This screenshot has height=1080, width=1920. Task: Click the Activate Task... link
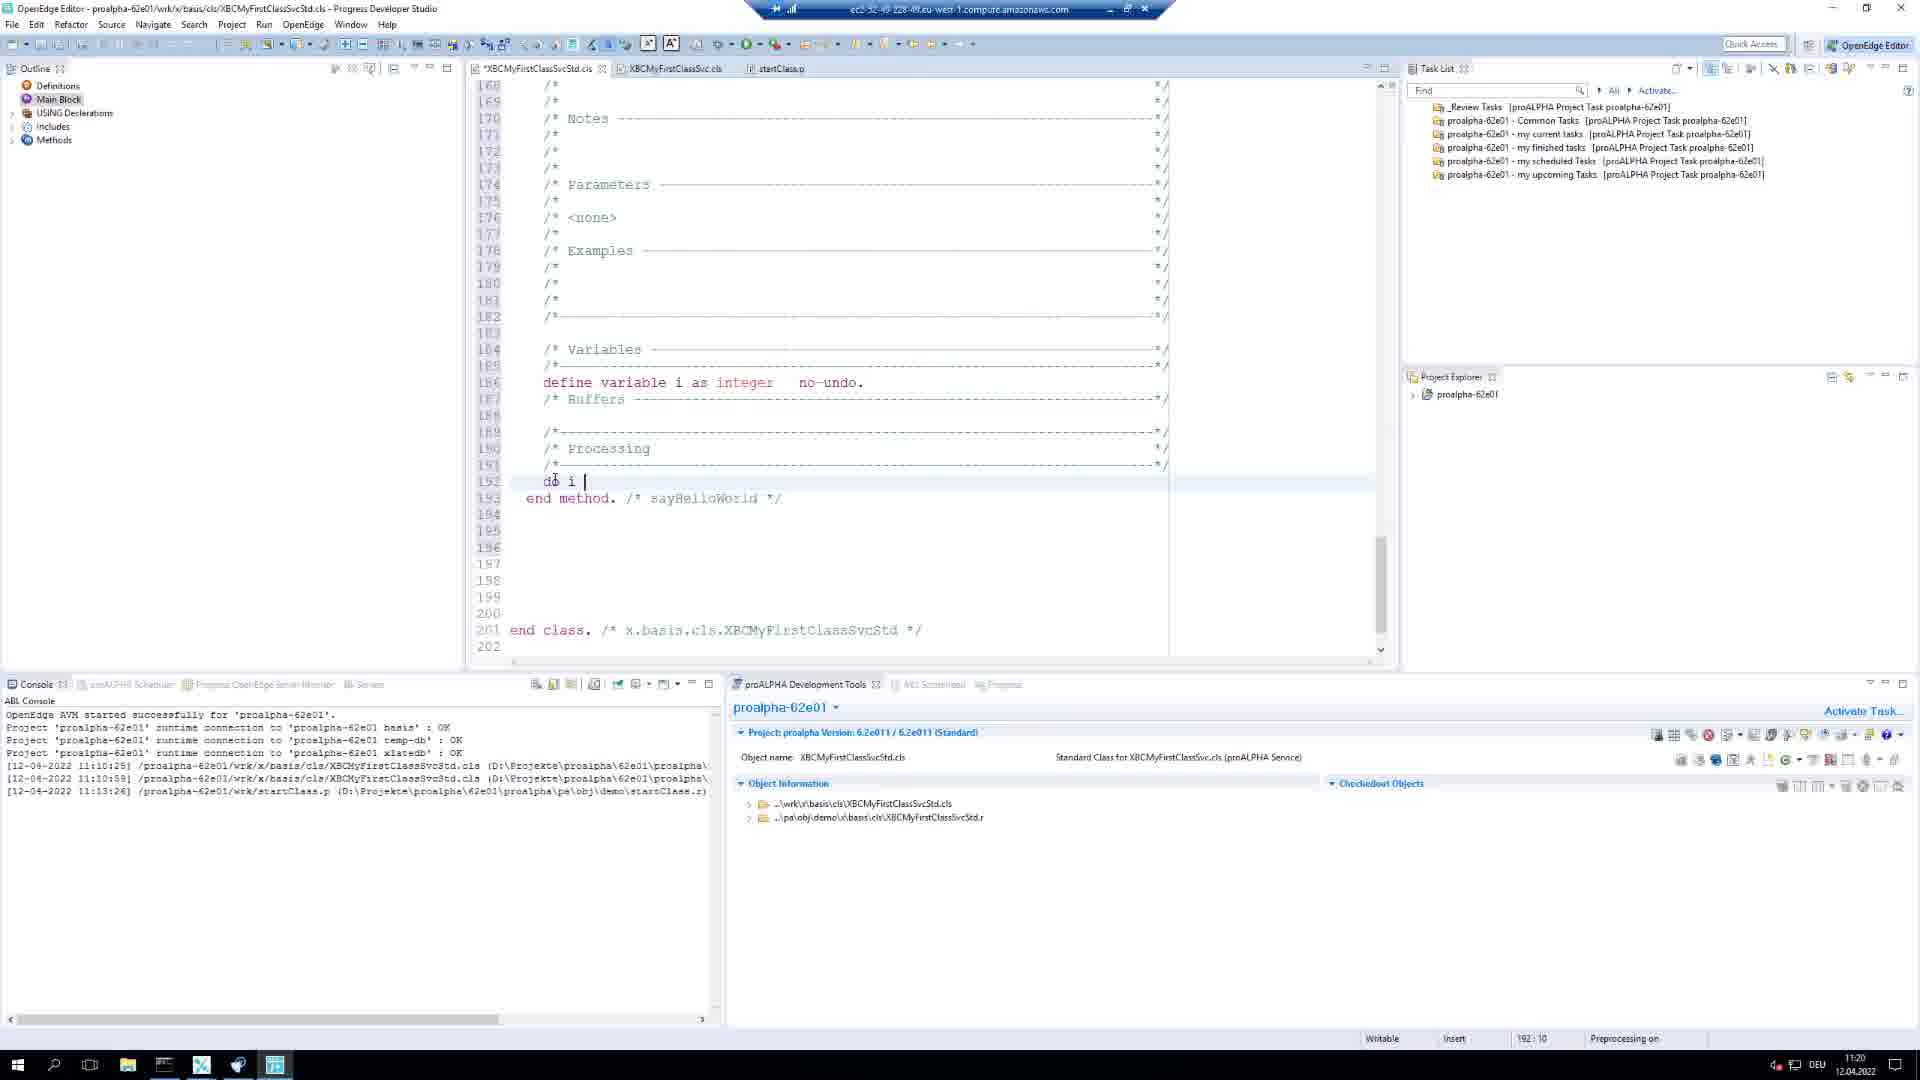coord(1863,711)
